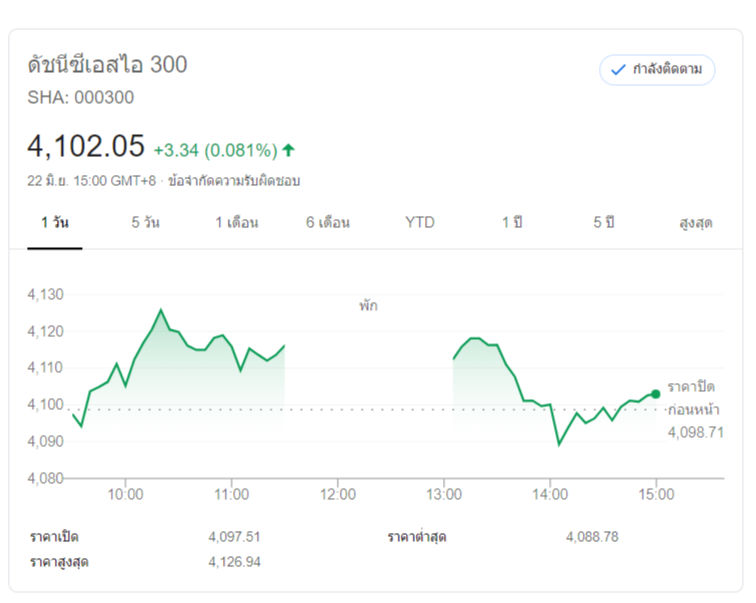Viewport: 756px width, 603px height.
Task: Switch to the 1 ปี tab
Action: coord(512,222)
